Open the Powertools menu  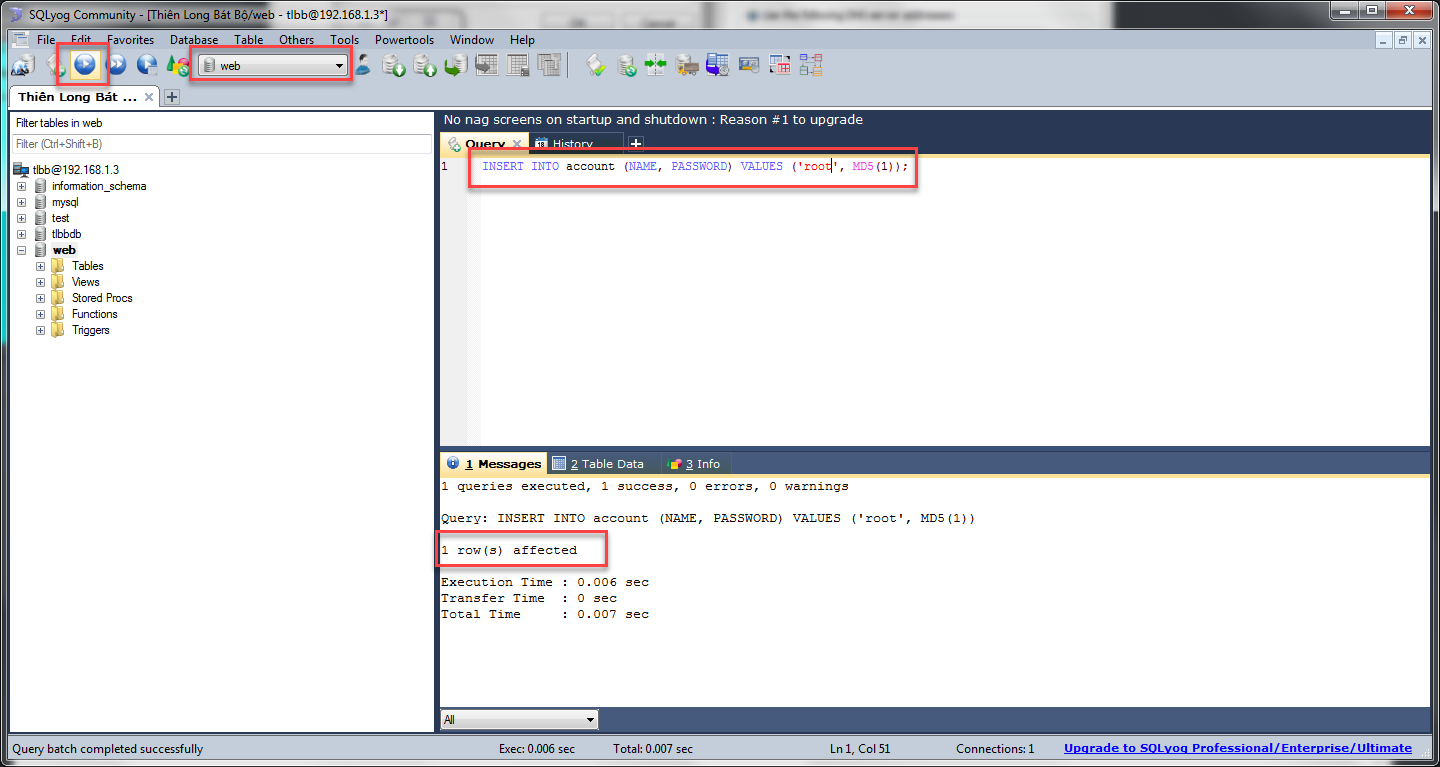[x=405, y=40]
